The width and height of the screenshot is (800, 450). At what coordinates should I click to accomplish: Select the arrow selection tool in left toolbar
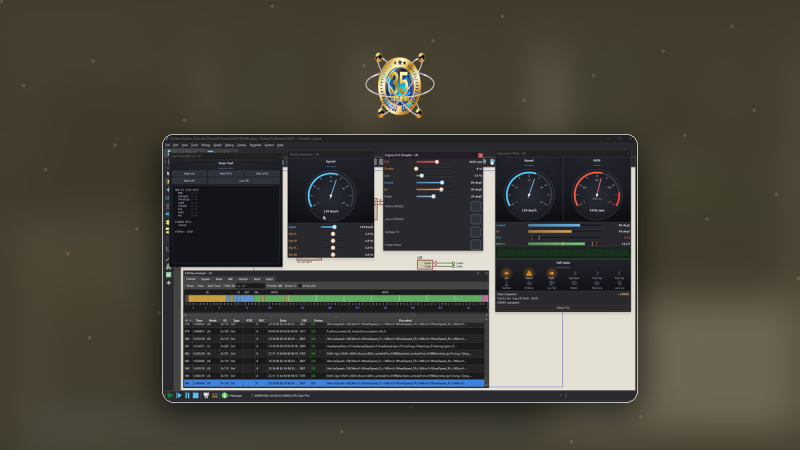[x=168, y=173]
